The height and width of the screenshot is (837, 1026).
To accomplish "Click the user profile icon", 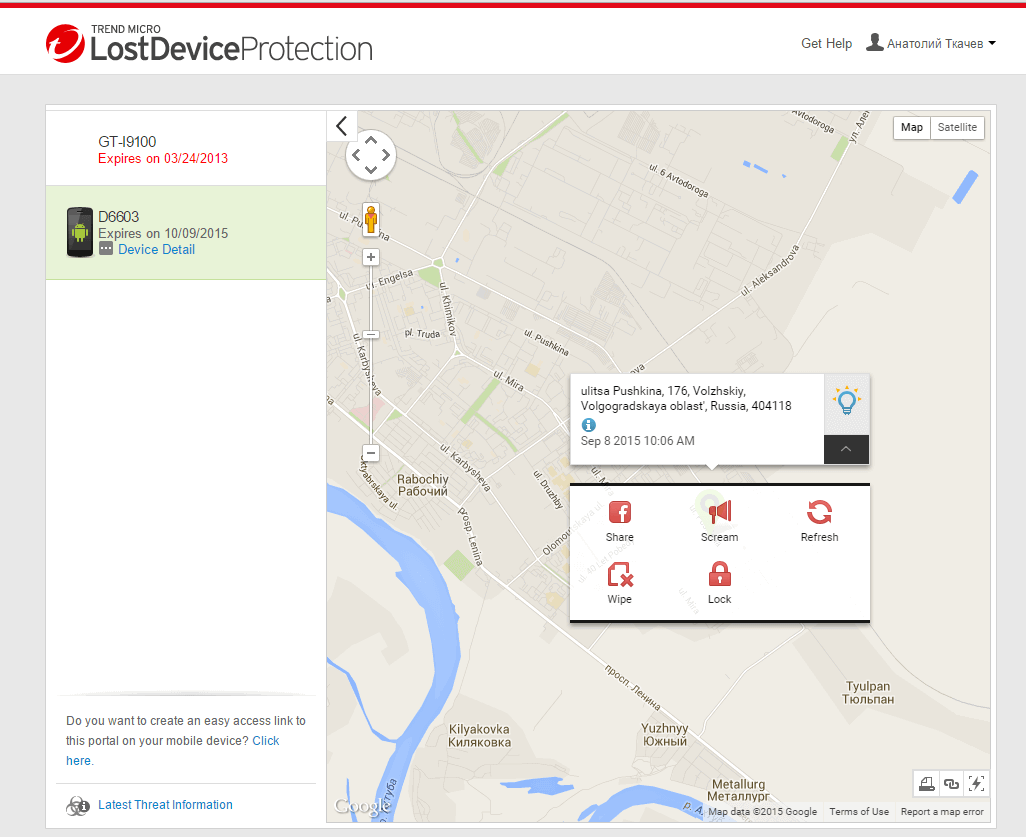I will 874,42.
